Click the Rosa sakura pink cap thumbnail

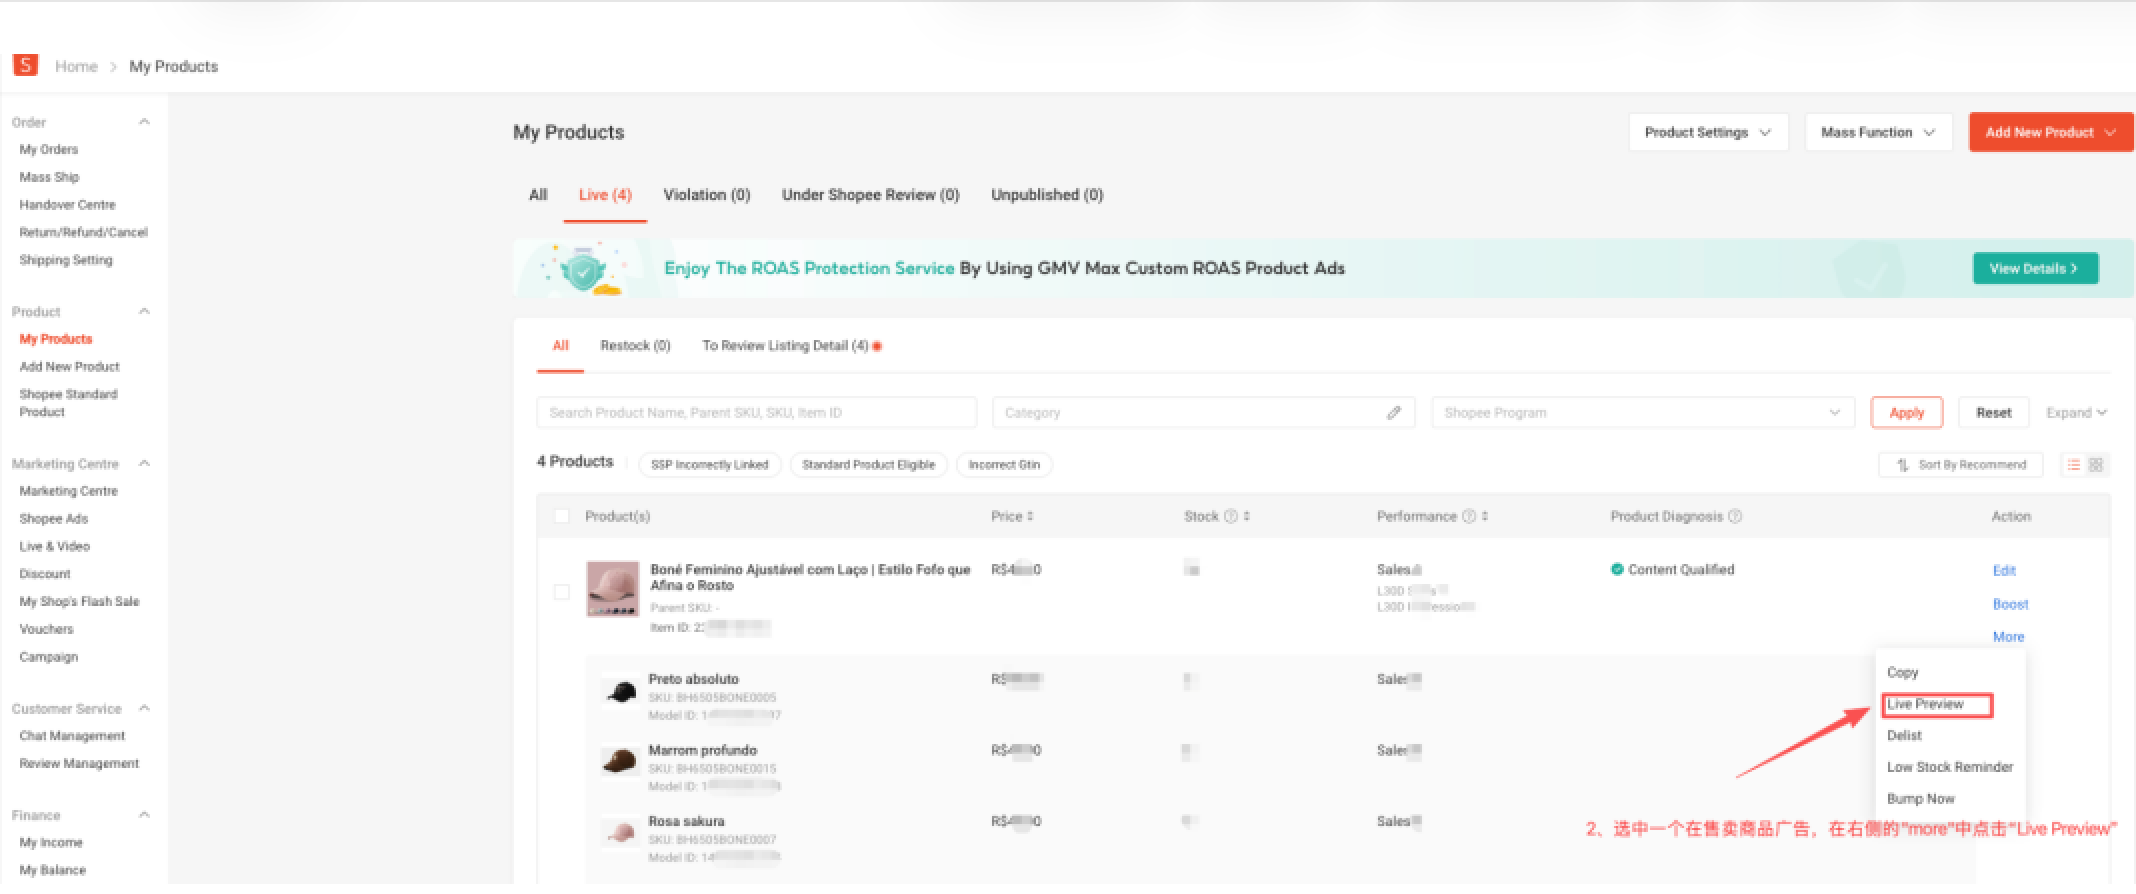620,833
